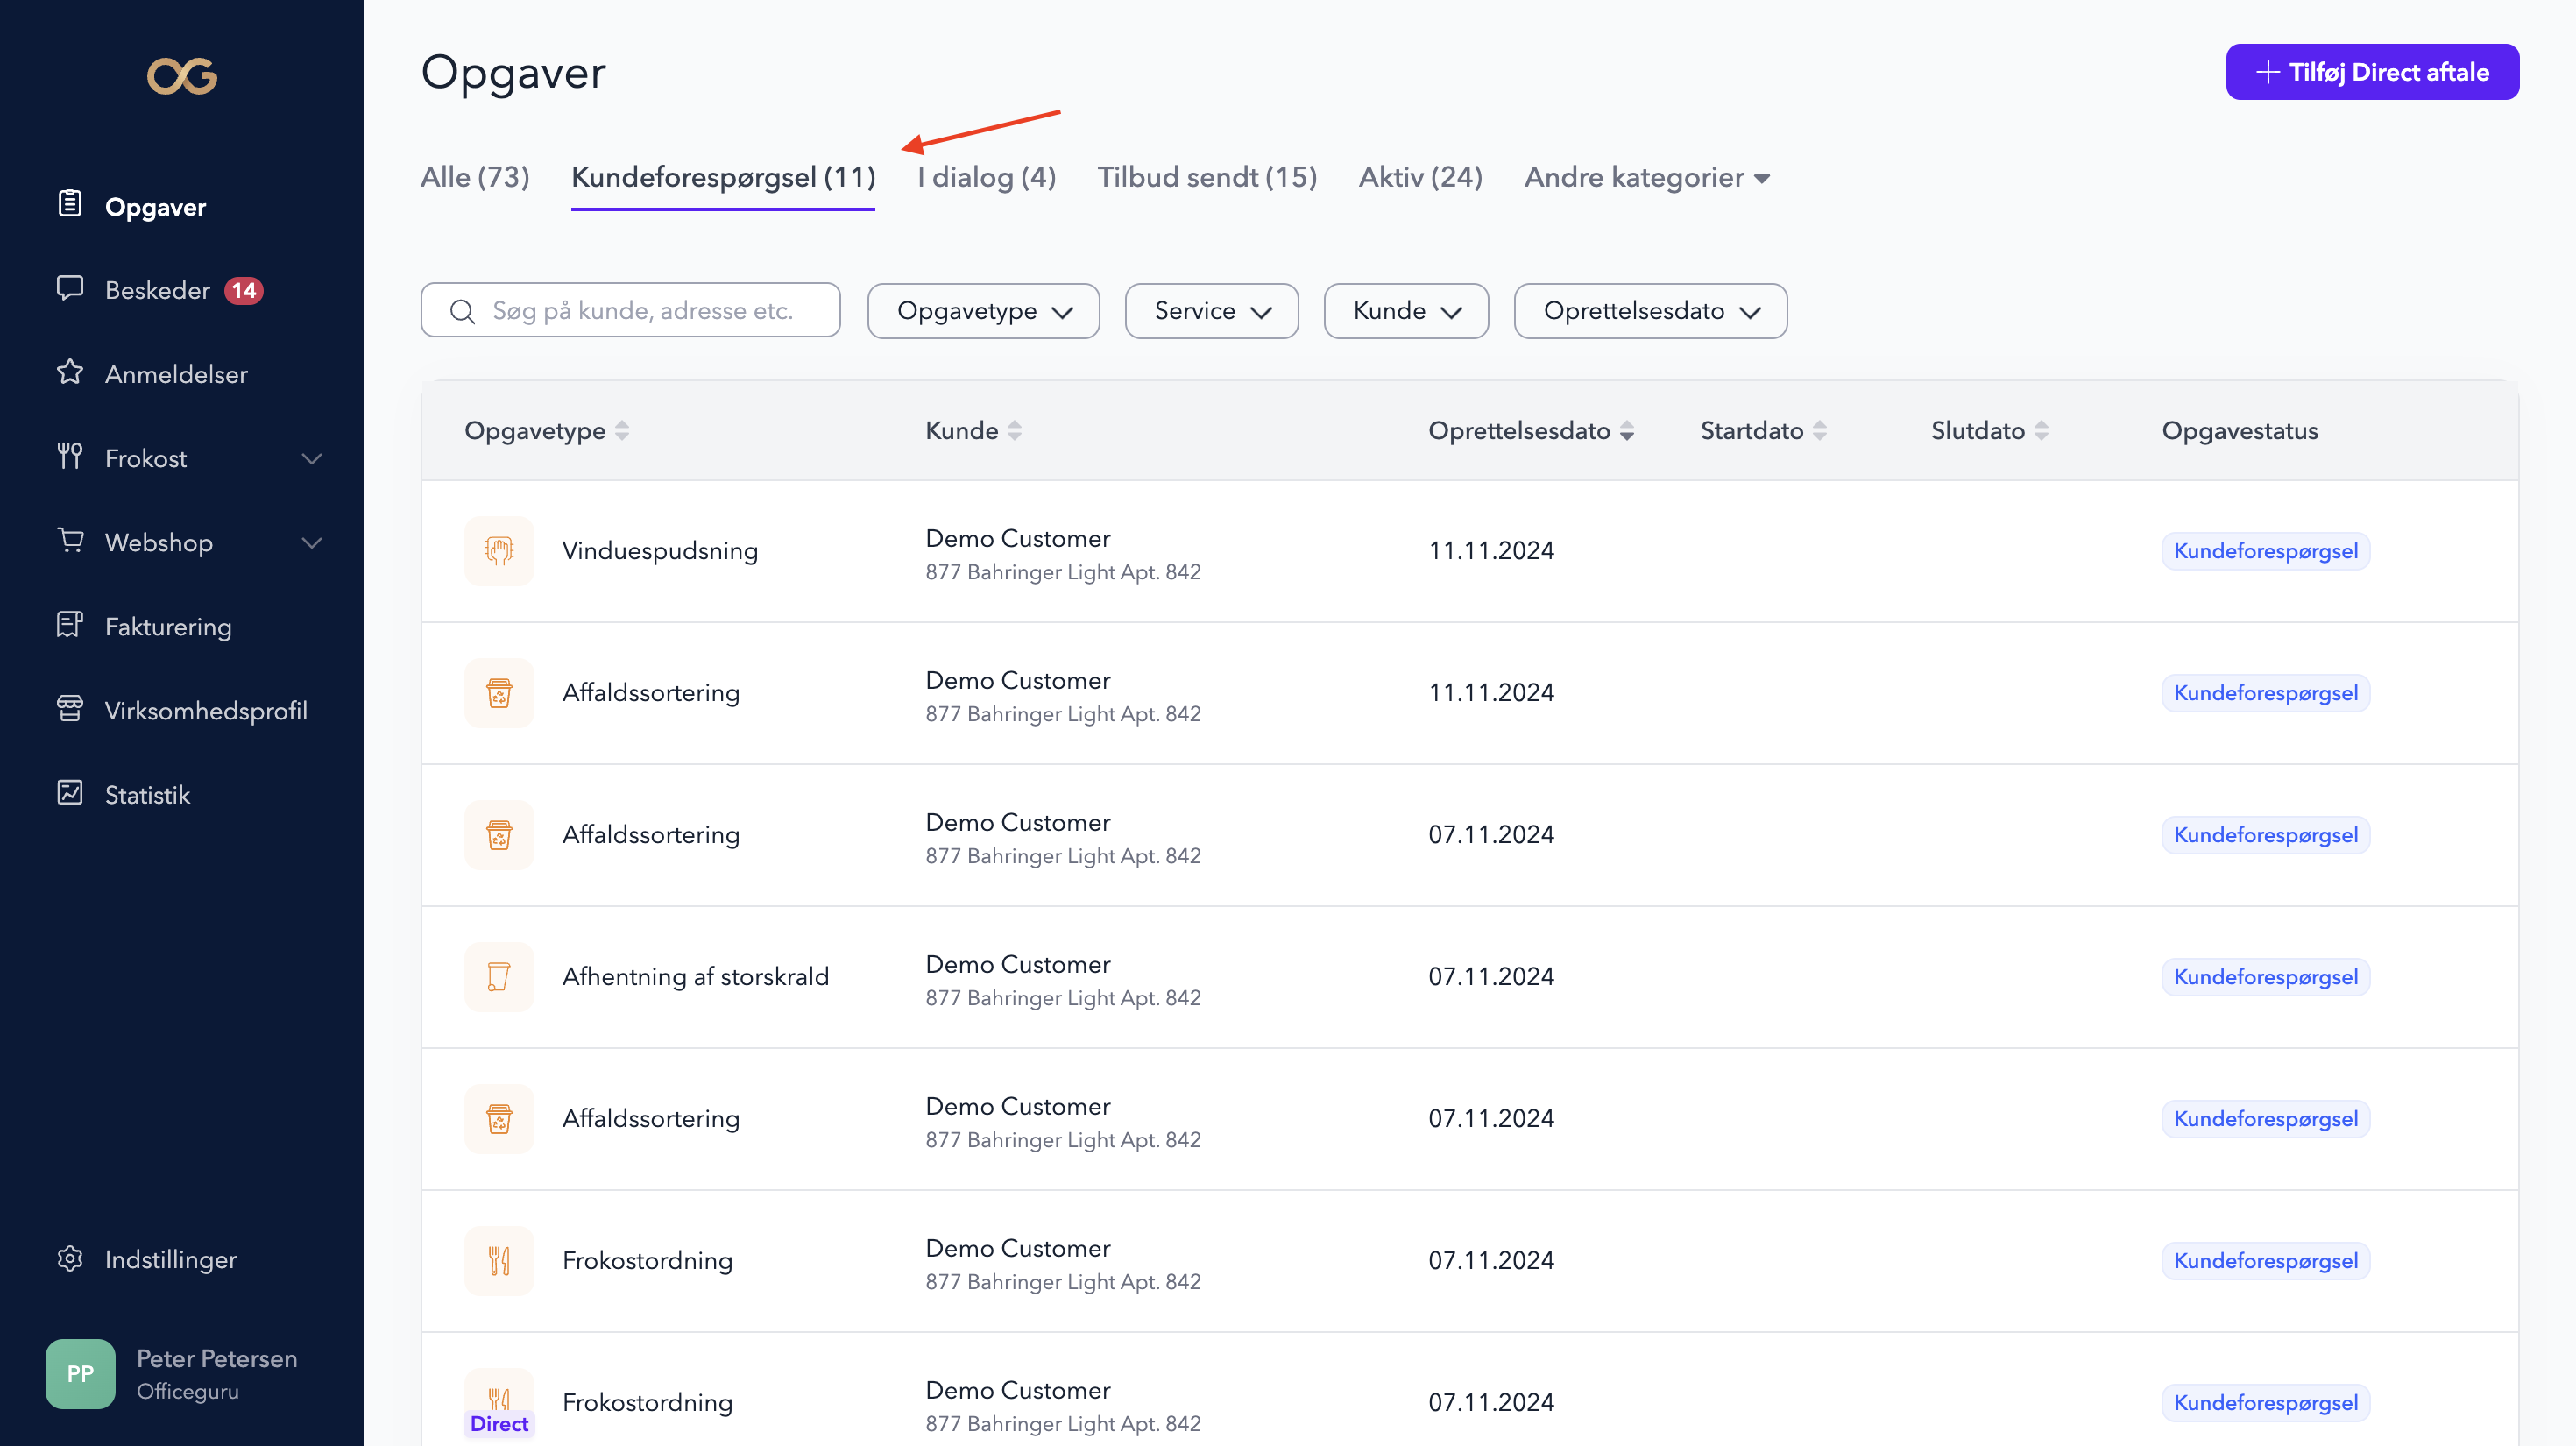The height and width of the screenshot is (1446, 2576).
Task: Click the Afhentning af storskrald bin icon
Action: pos(499,976)
